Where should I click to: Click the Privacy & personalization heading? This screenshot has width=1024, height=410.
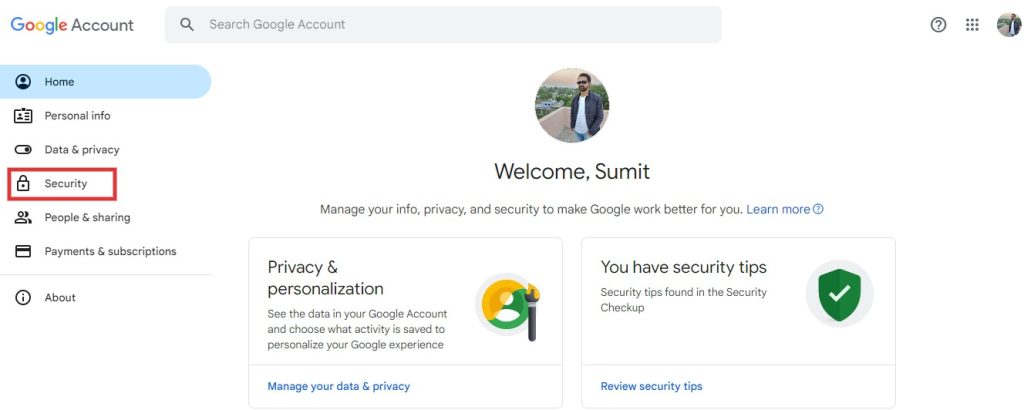point(325,277)
